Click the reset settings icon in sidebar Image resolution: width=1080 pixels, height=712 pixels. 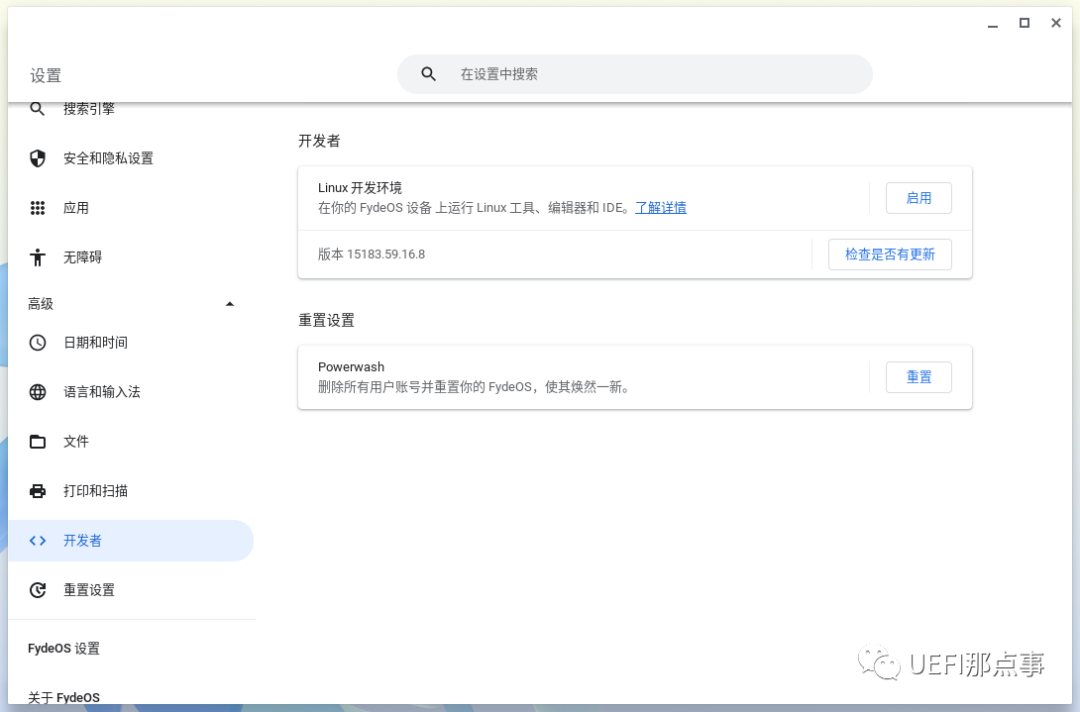(x=38, y=590)
